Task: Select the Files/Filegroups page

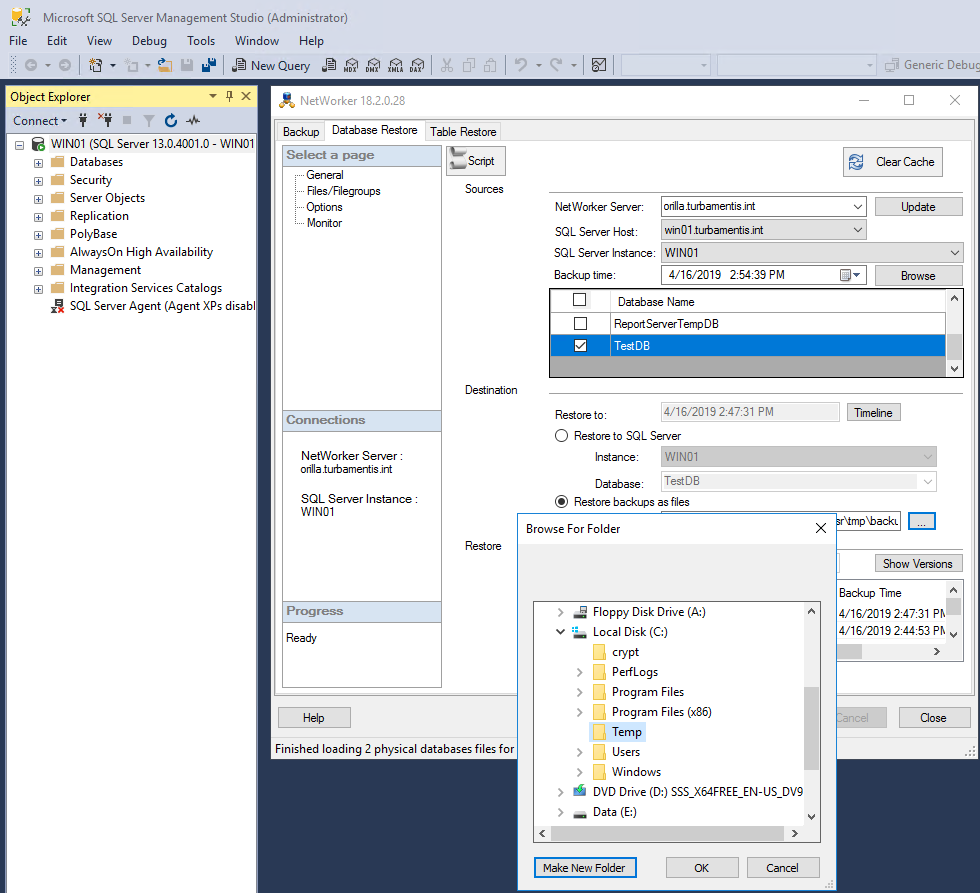Action: pyautogui.click(x=344, y=191)
